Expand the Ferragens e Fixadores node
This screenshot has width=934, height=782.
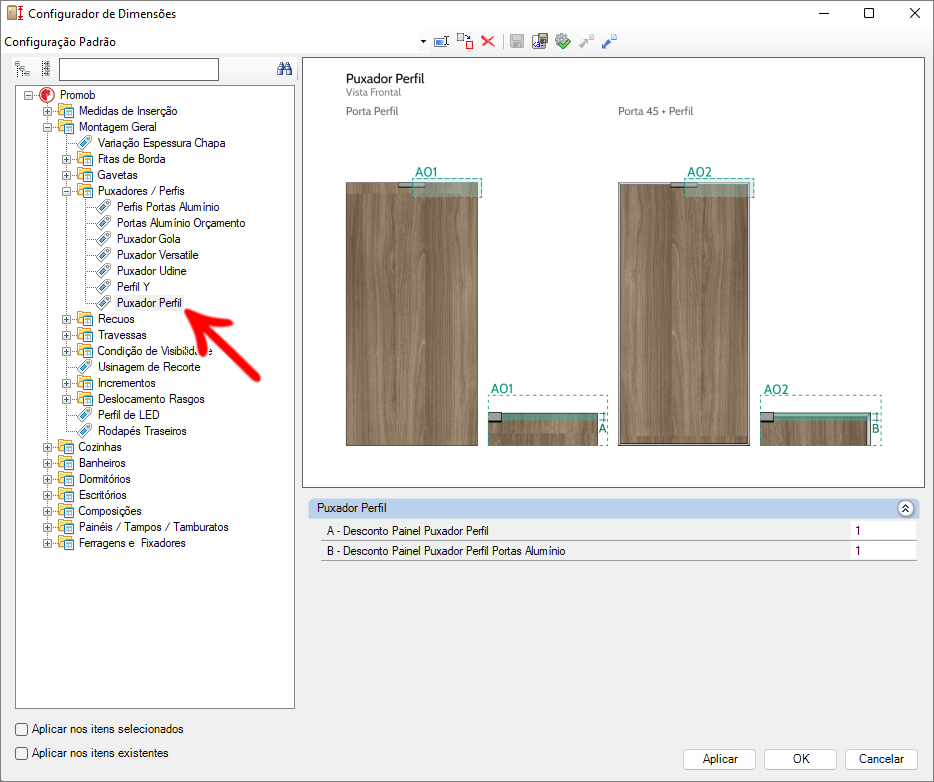(47, 543)
